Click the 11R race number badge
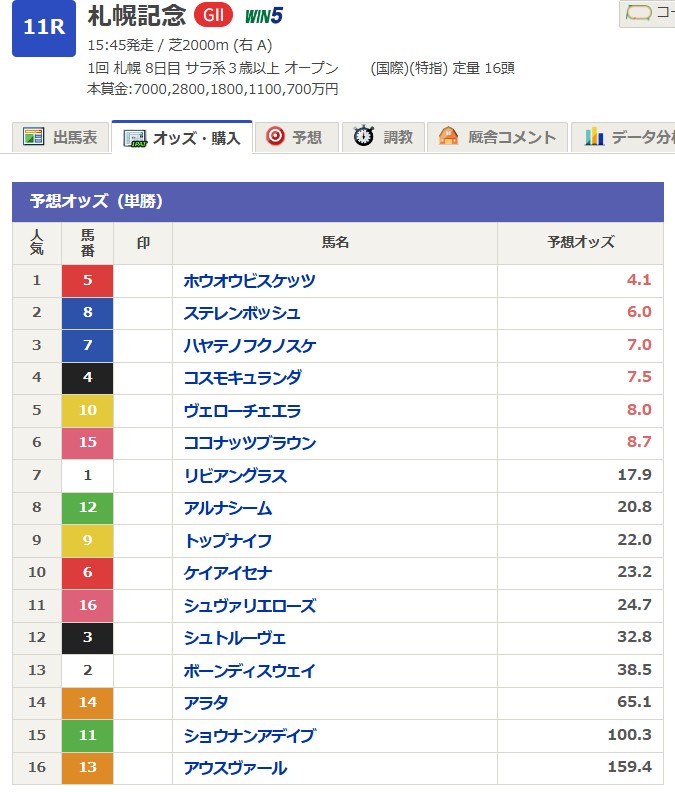 pos(44,27)
